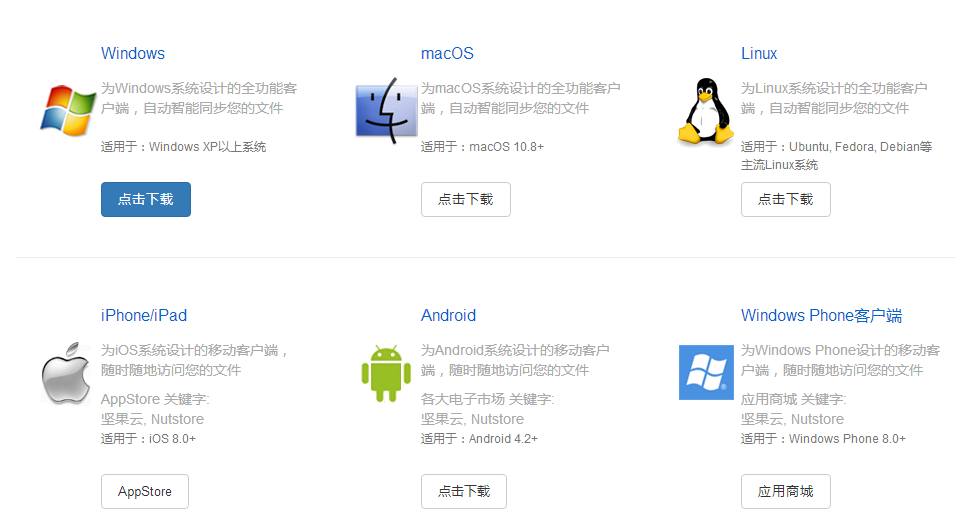The image size is (966, 527).
Task: Click the green Android robot icon
Action: pyautogui.click(x=386, y=374)
